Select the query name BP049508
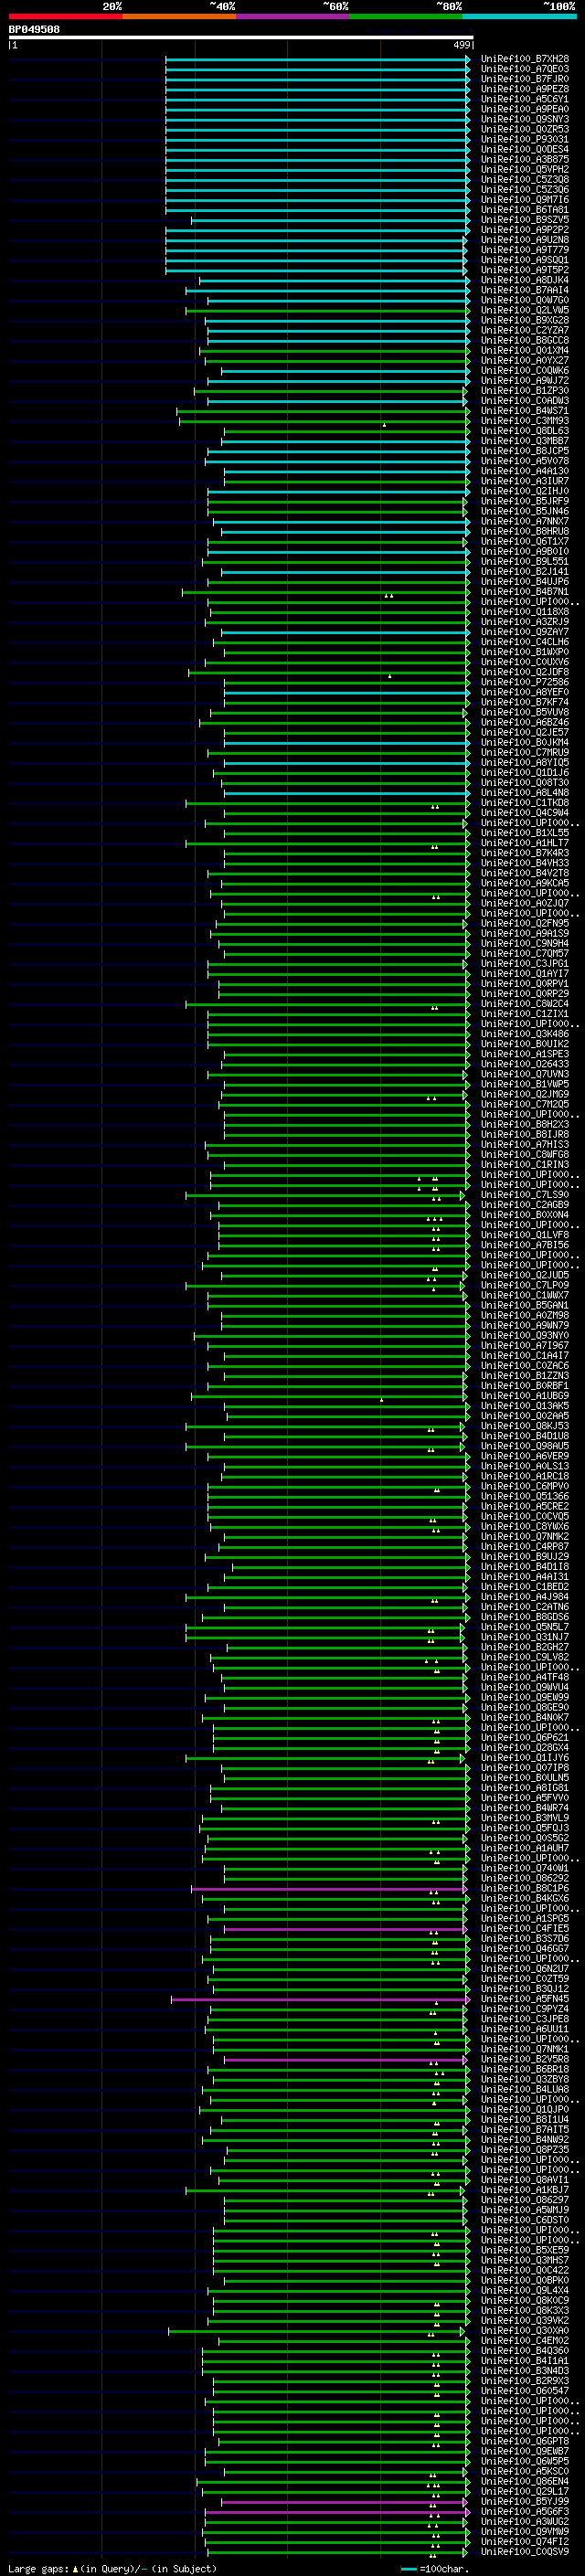Image resolution: width=585 pixels, height=2576 pixels. (34, 30)
